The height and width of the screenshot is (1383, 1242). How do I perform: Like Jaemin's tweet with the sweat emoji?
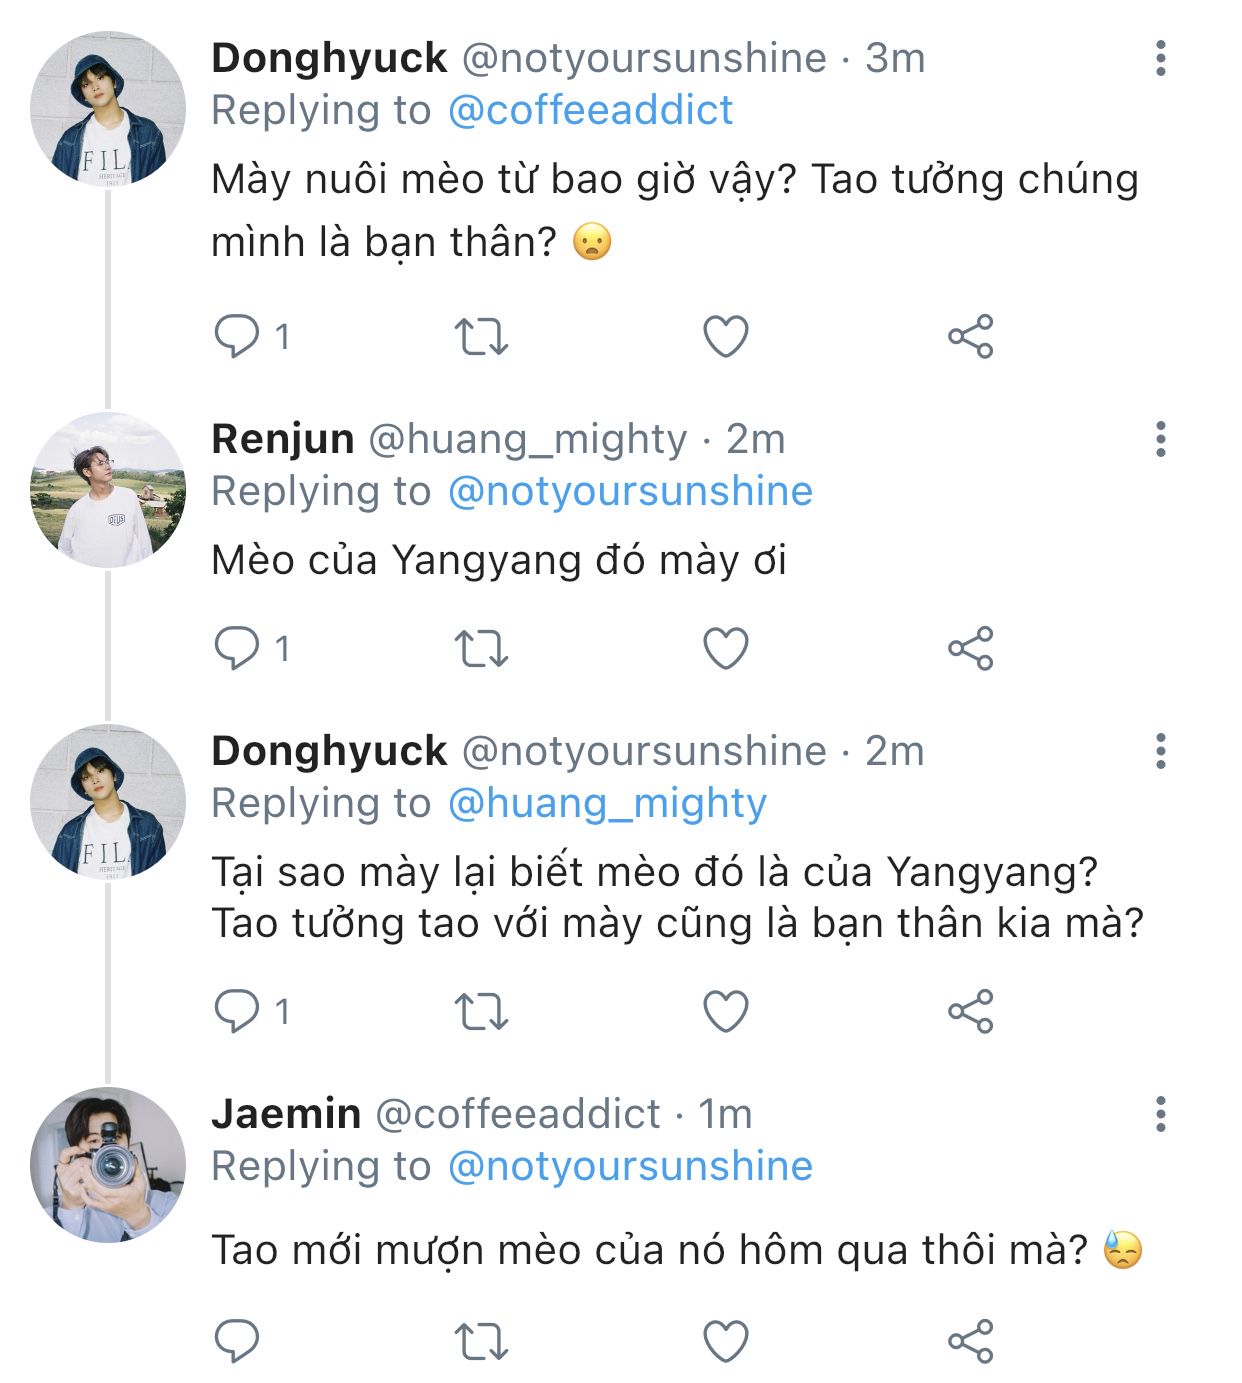pos(726,1341)
